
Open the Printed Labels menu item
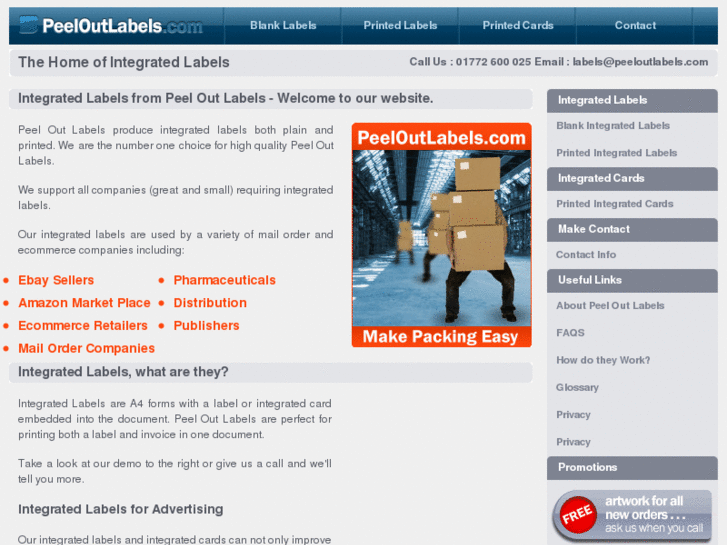(400, 26)
